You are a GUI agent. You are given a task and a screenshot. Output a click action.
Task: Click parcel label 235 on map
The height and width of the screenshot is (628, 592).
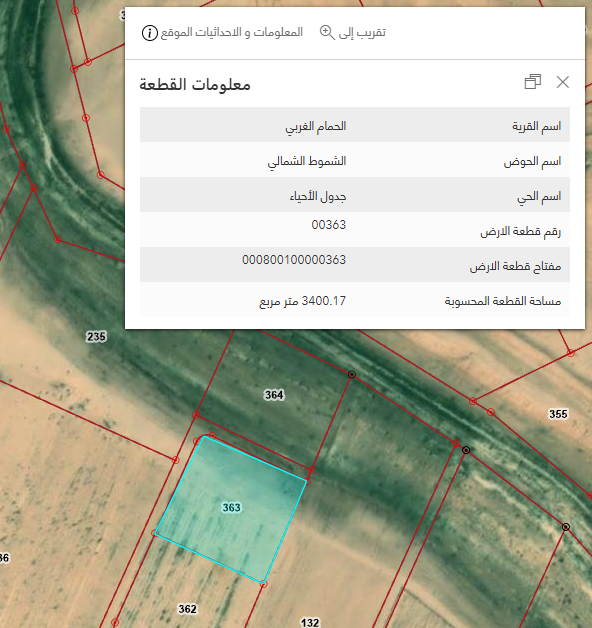point(96,336)
